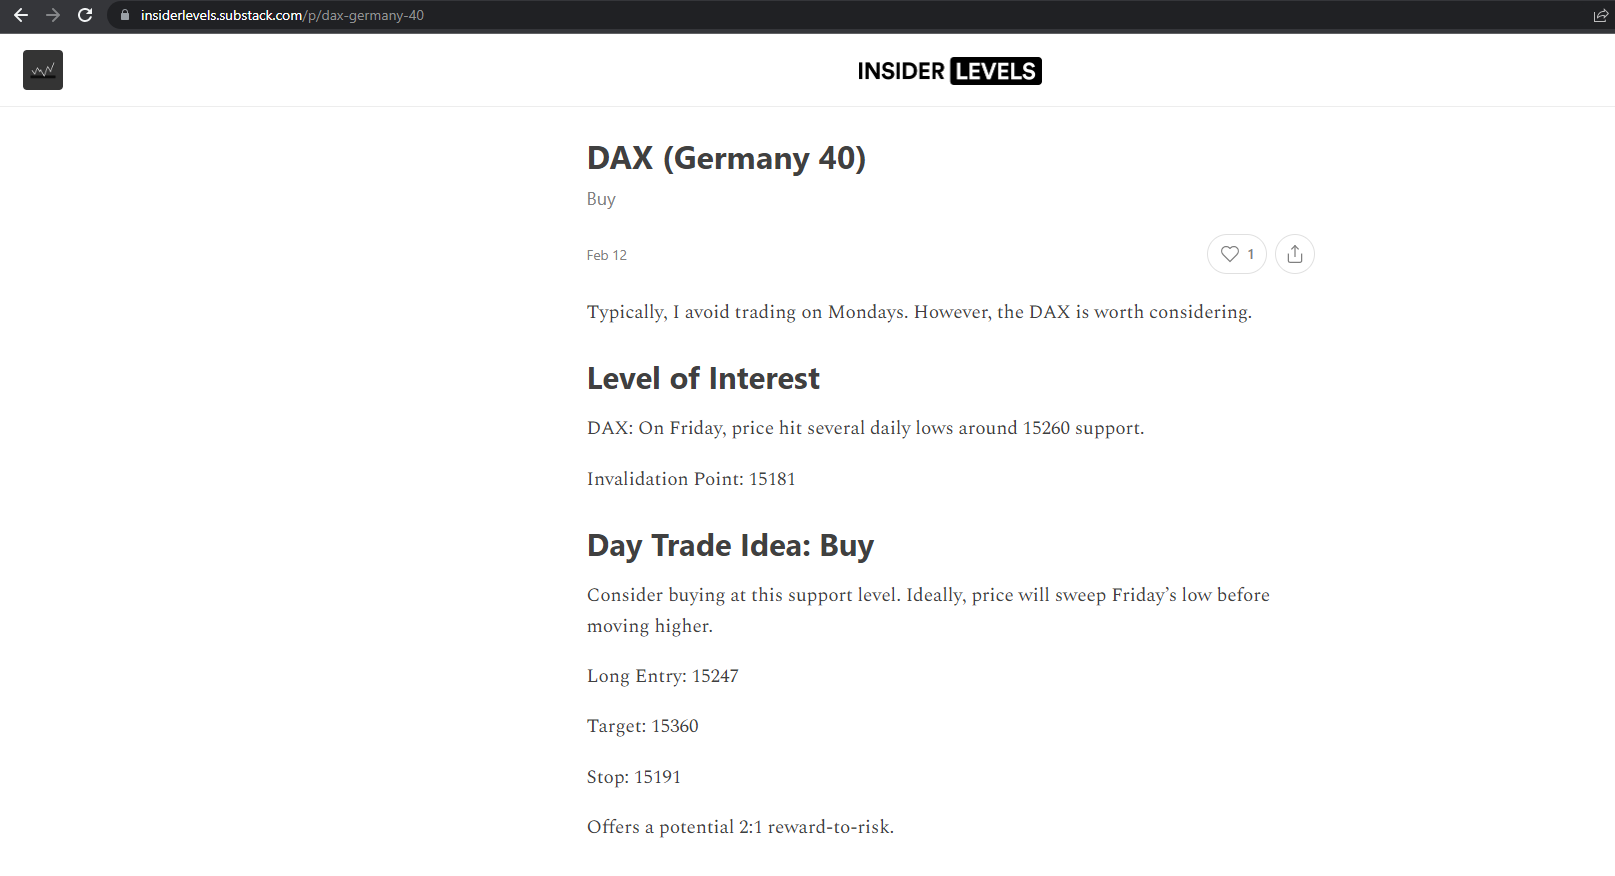Screen dimensions: 1615x876
Task: Reload the current page
Action: (x=85, y=15)
